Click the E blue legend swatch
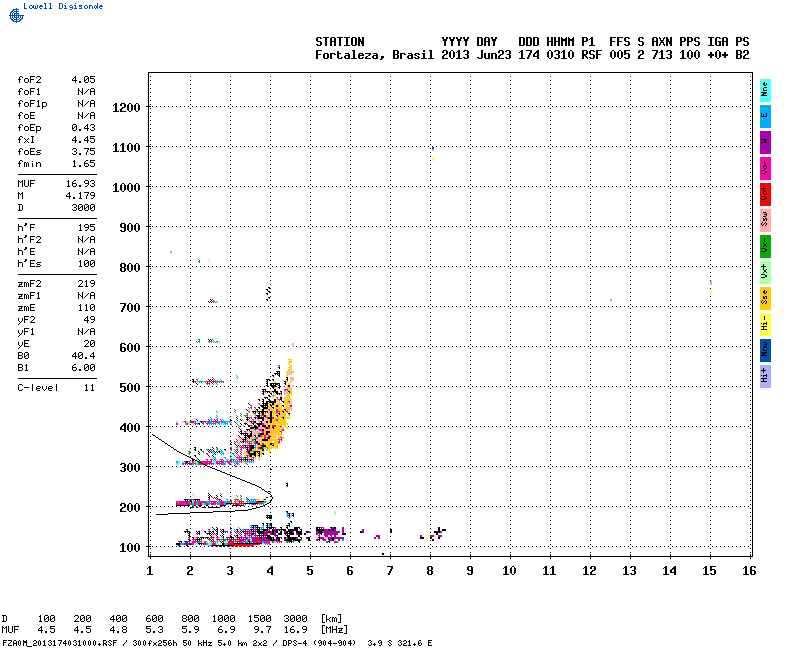This screenshot has height=650, width=800. [765, 116]
